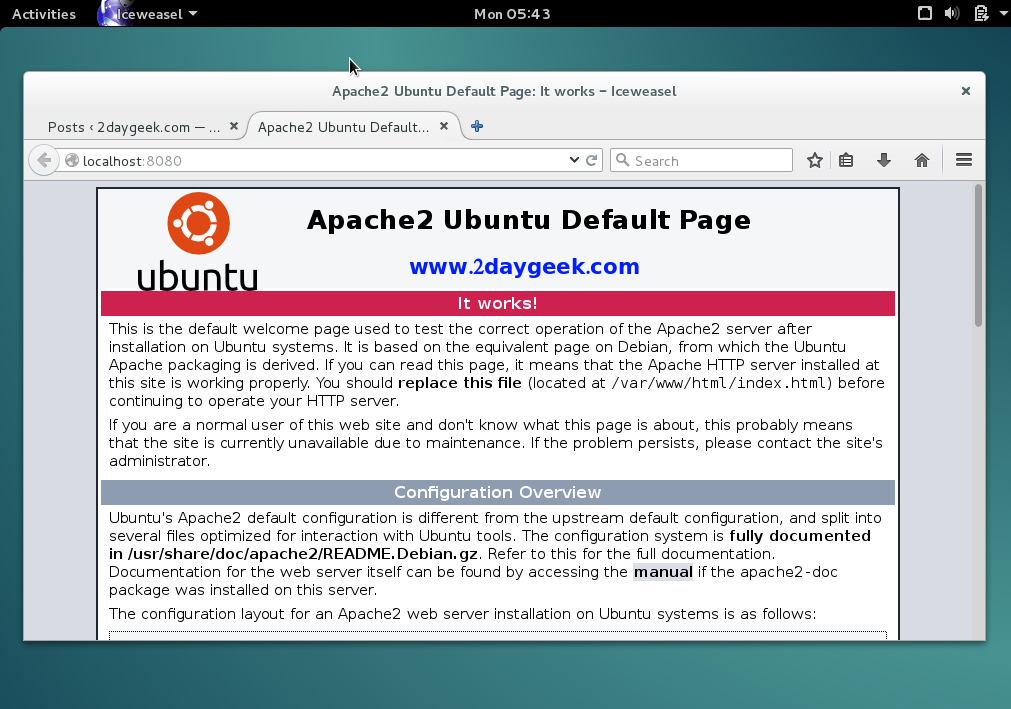Screen dimensions: 1011x709
Task: Follow the manual link
Action: tap(663, 572)
